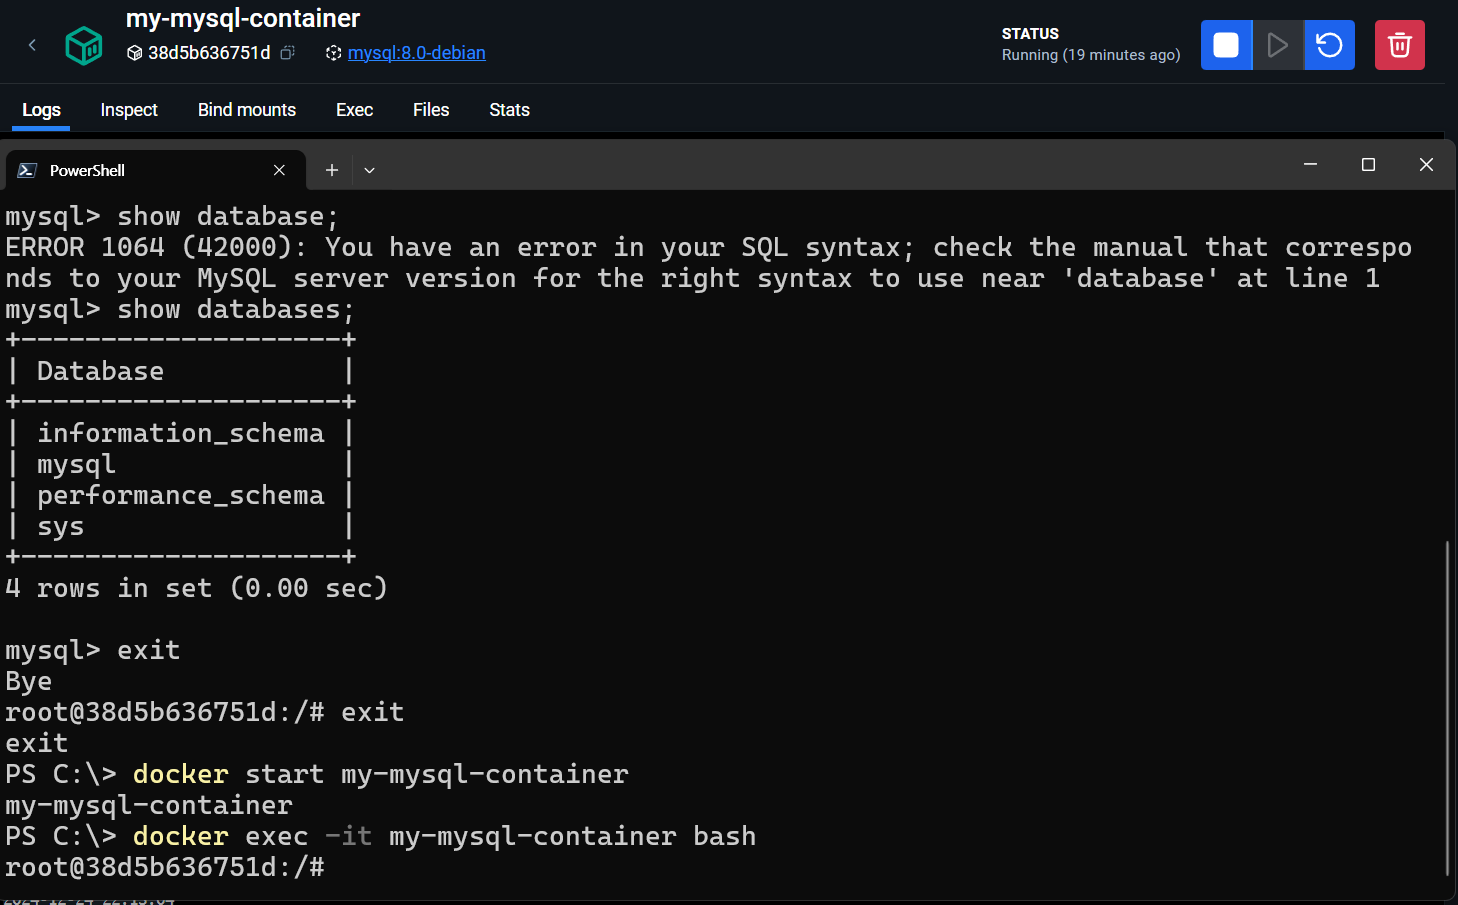This screenshot has width=1458, height=905.
Task: Click the Start play button
Action: (x=1278, y=45)
